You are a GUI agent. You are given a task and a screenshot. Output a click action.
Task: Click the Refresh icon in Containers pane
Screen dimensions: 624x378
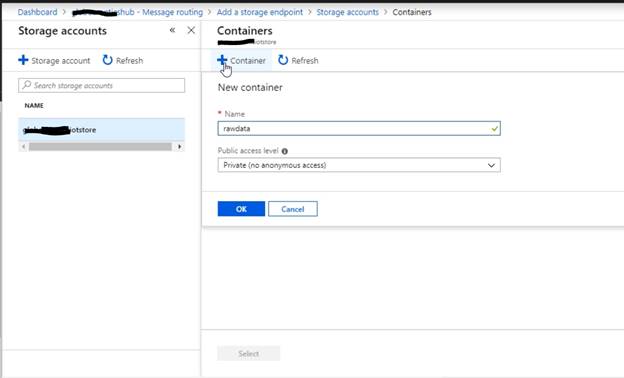click(x=283, y=60)
